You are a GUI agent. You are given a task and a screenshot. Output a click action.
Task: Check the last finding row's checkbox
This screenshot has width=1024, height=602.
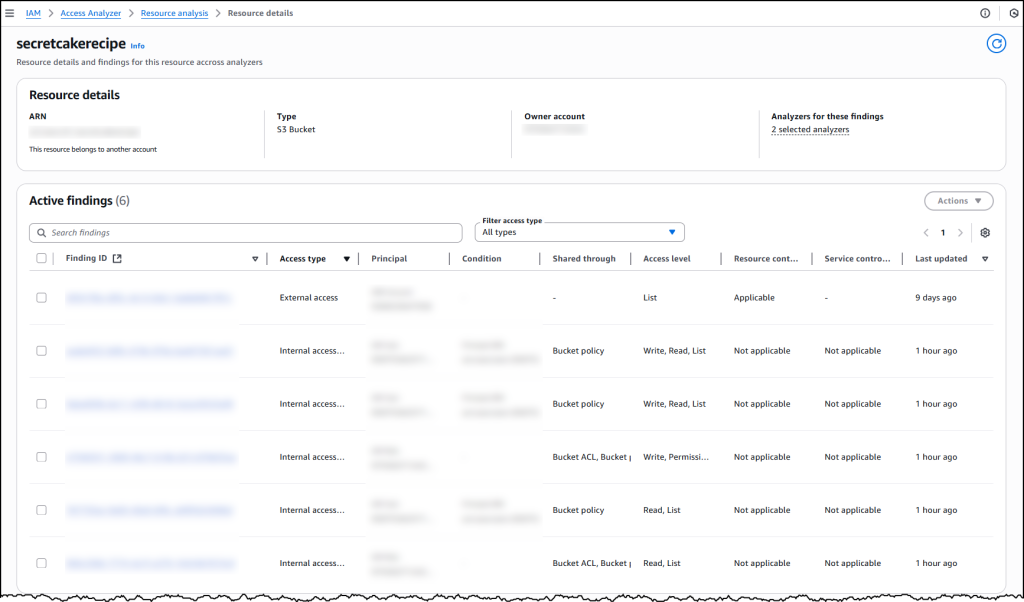(41, 563)
